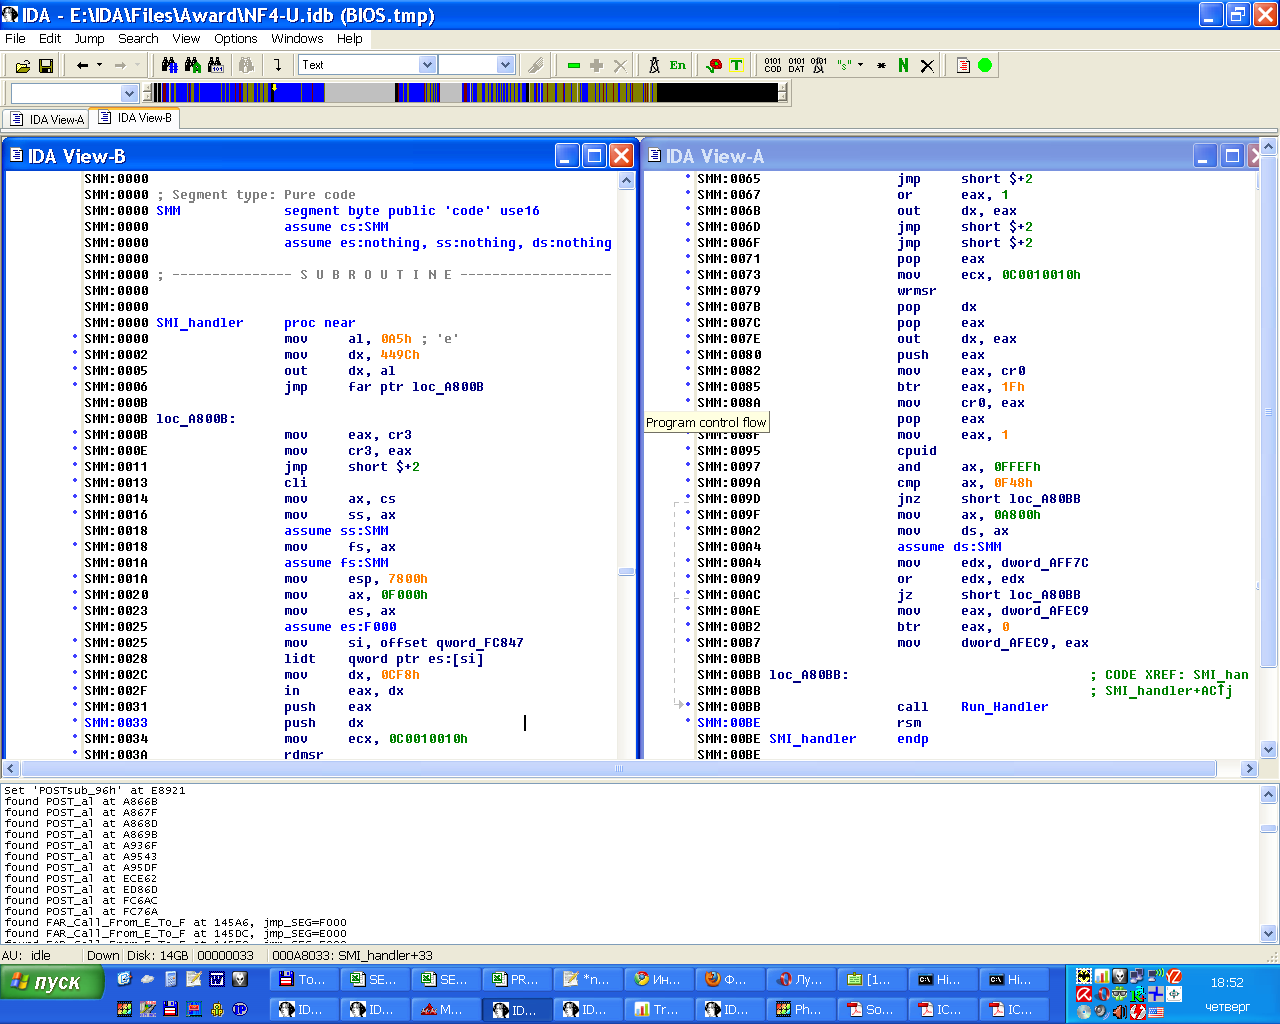Click the oil derrick toolbar icon
The image size is (1280, 1024).
pos(654,66)
